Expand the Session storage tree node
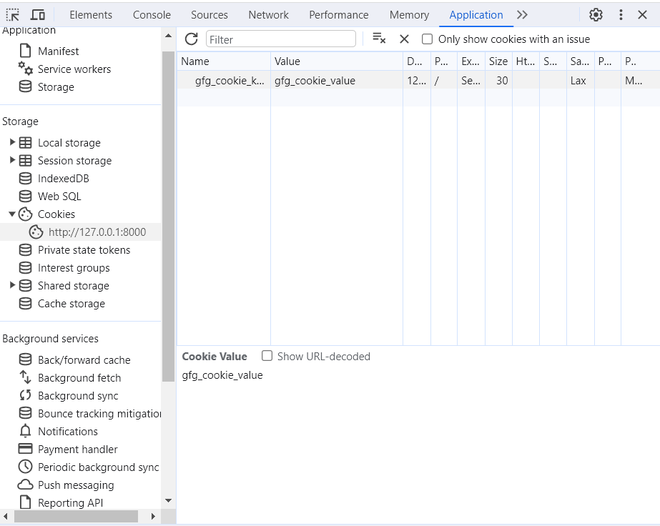Viewport: 660px width, 526px height. [12, 160]
